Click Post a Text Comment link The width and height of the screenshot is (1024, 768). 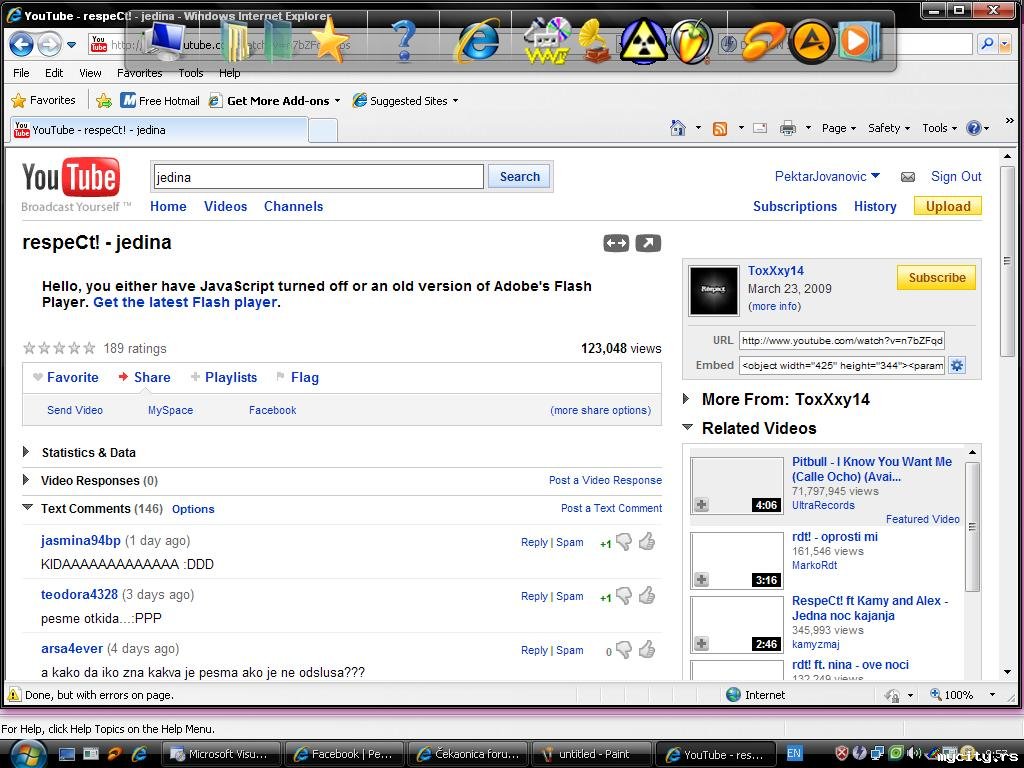(611, 508)
